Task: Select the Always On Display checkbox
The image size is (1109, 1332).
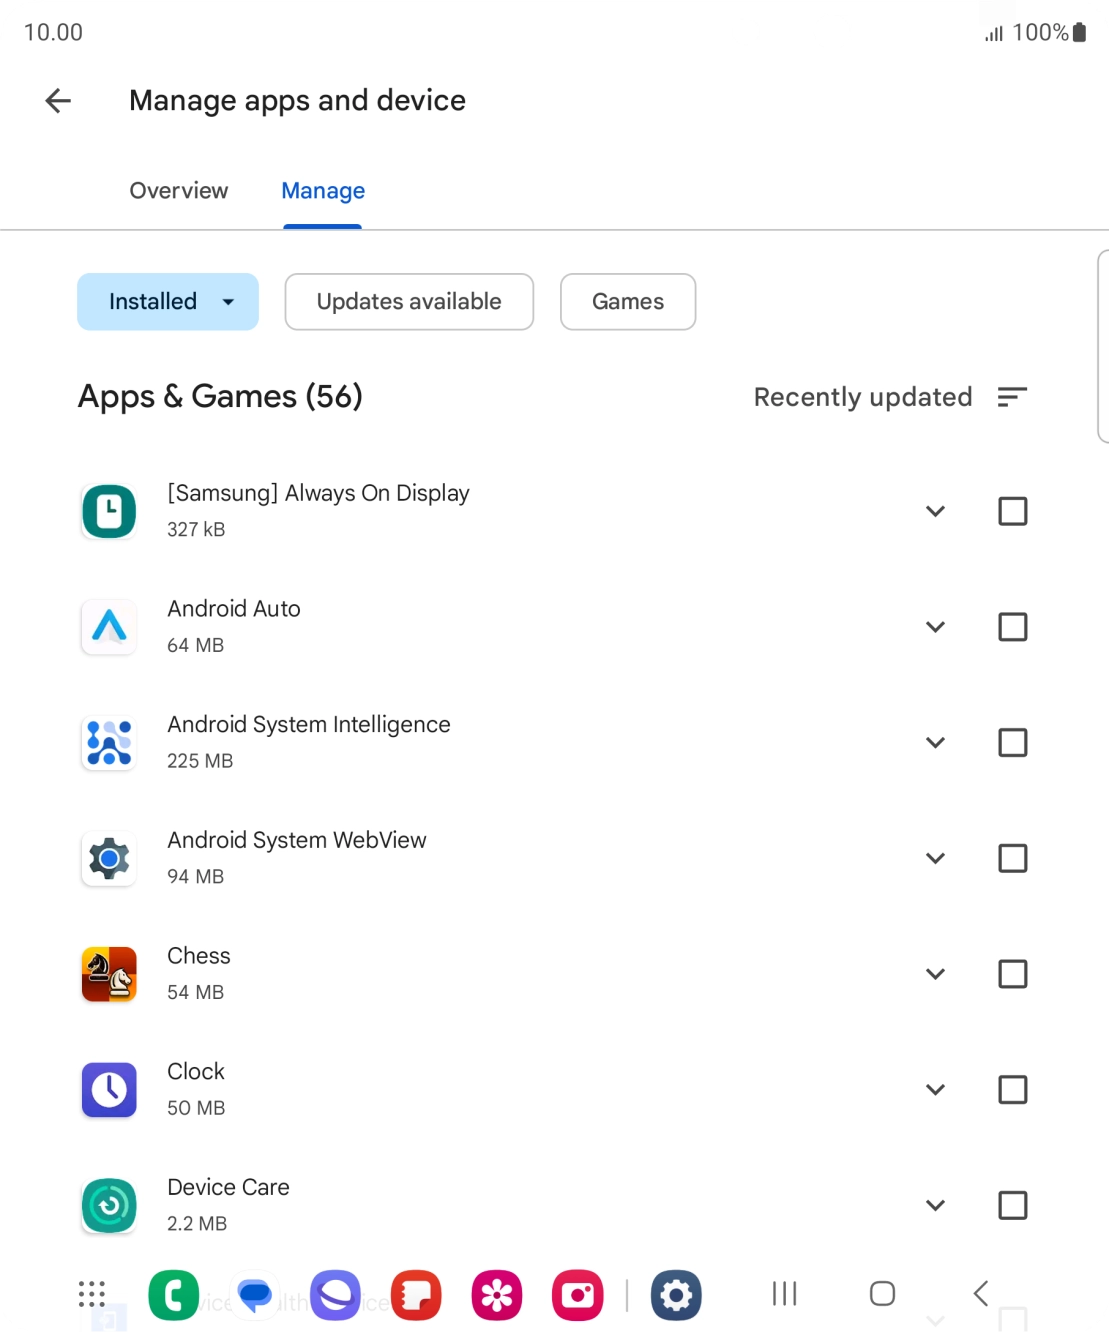Action: 1012,511
